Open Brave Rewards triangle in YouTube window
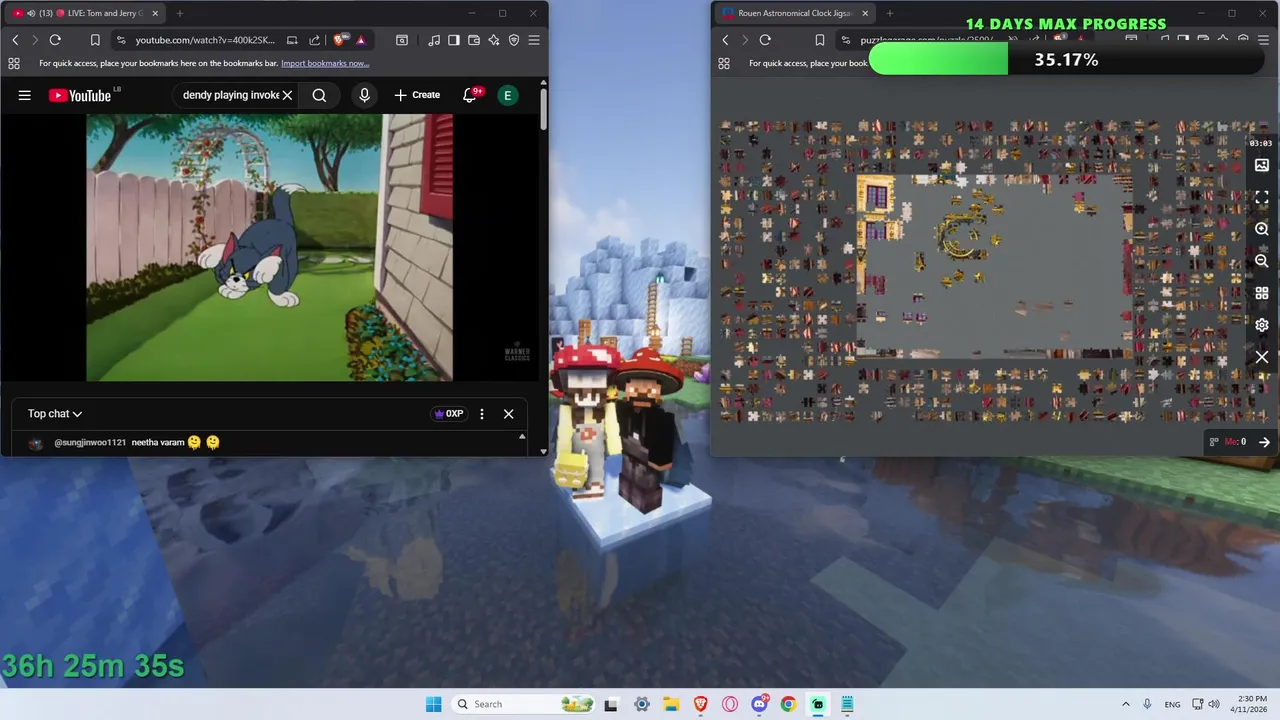 coord(360,40)
